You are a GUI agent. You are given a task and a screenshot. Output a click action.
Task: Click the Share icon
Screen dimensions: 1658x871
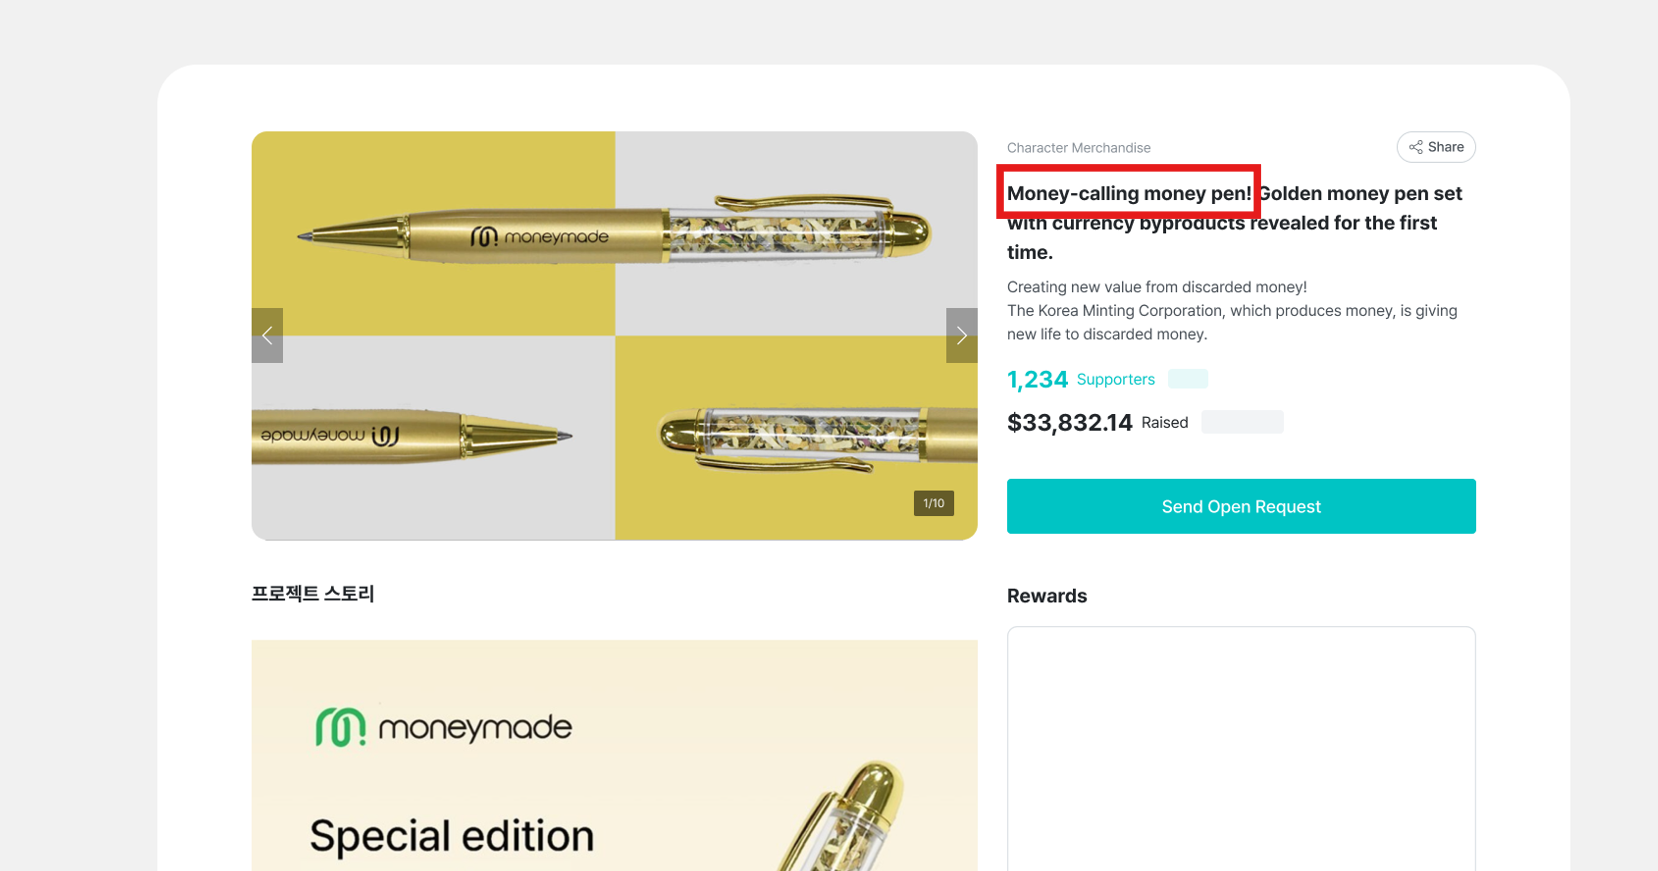1416,147
